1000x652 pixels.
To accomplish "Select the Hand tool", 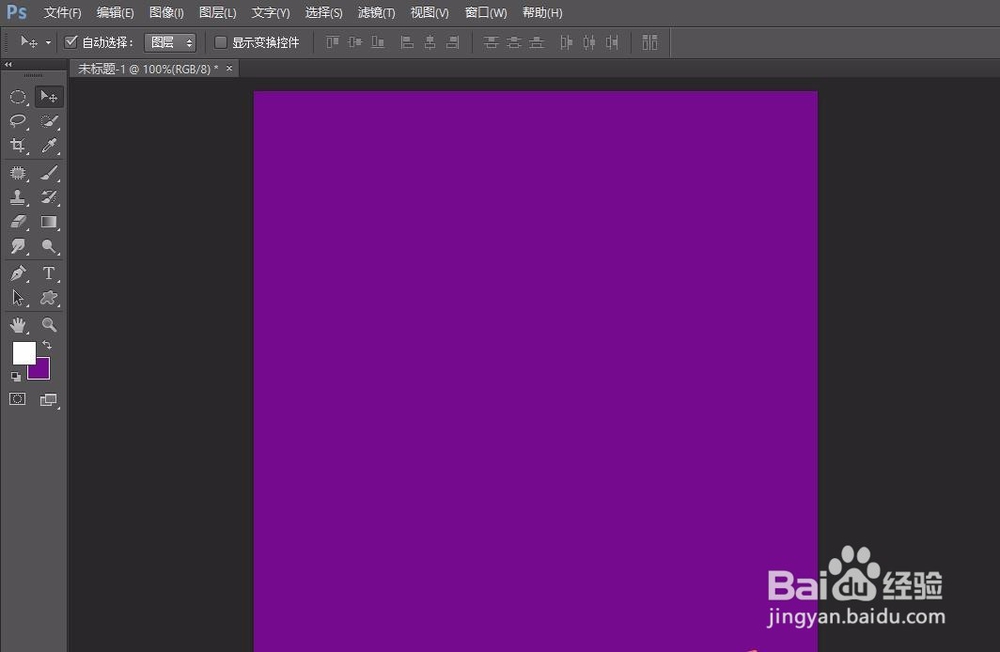I will pyautogui.click(x=18, y=325).
